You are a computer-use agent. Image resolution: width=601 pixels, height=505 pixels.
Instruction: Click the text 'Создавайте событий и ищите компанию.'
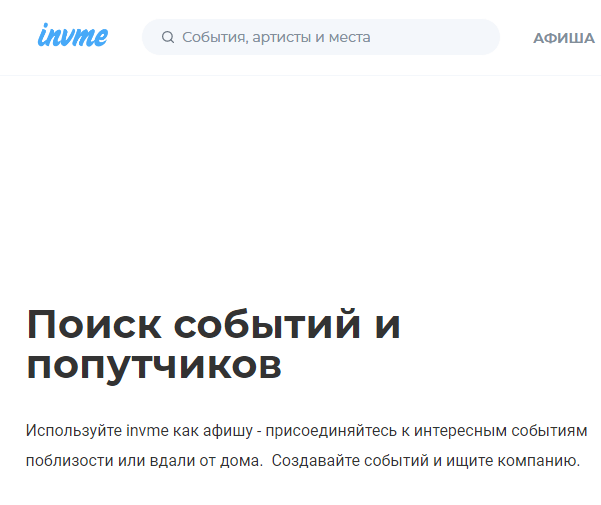click(x=426, y=461)
